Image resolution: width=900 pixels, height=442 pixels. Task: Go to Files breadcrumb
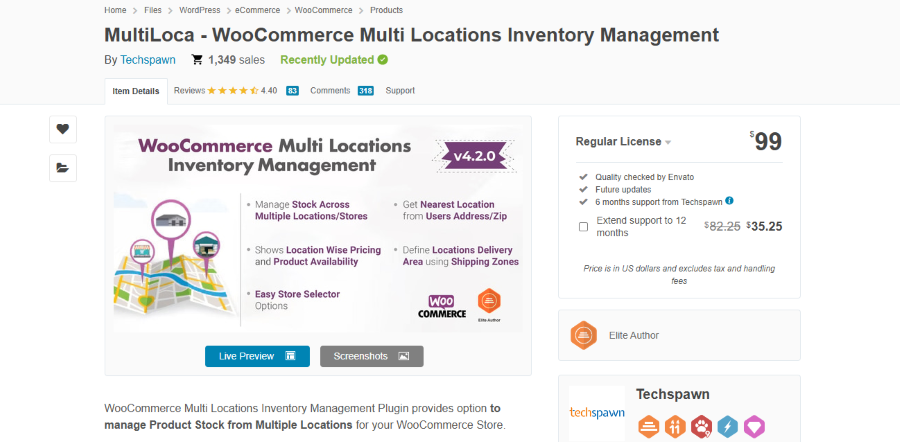click(153, 10)
